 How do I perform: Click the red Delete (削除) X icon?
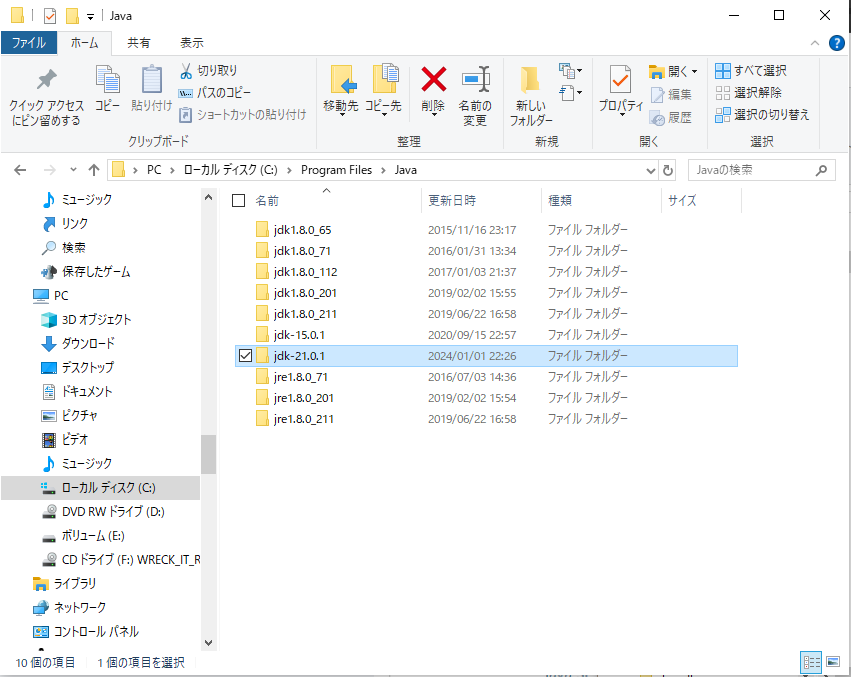point(434,79)
